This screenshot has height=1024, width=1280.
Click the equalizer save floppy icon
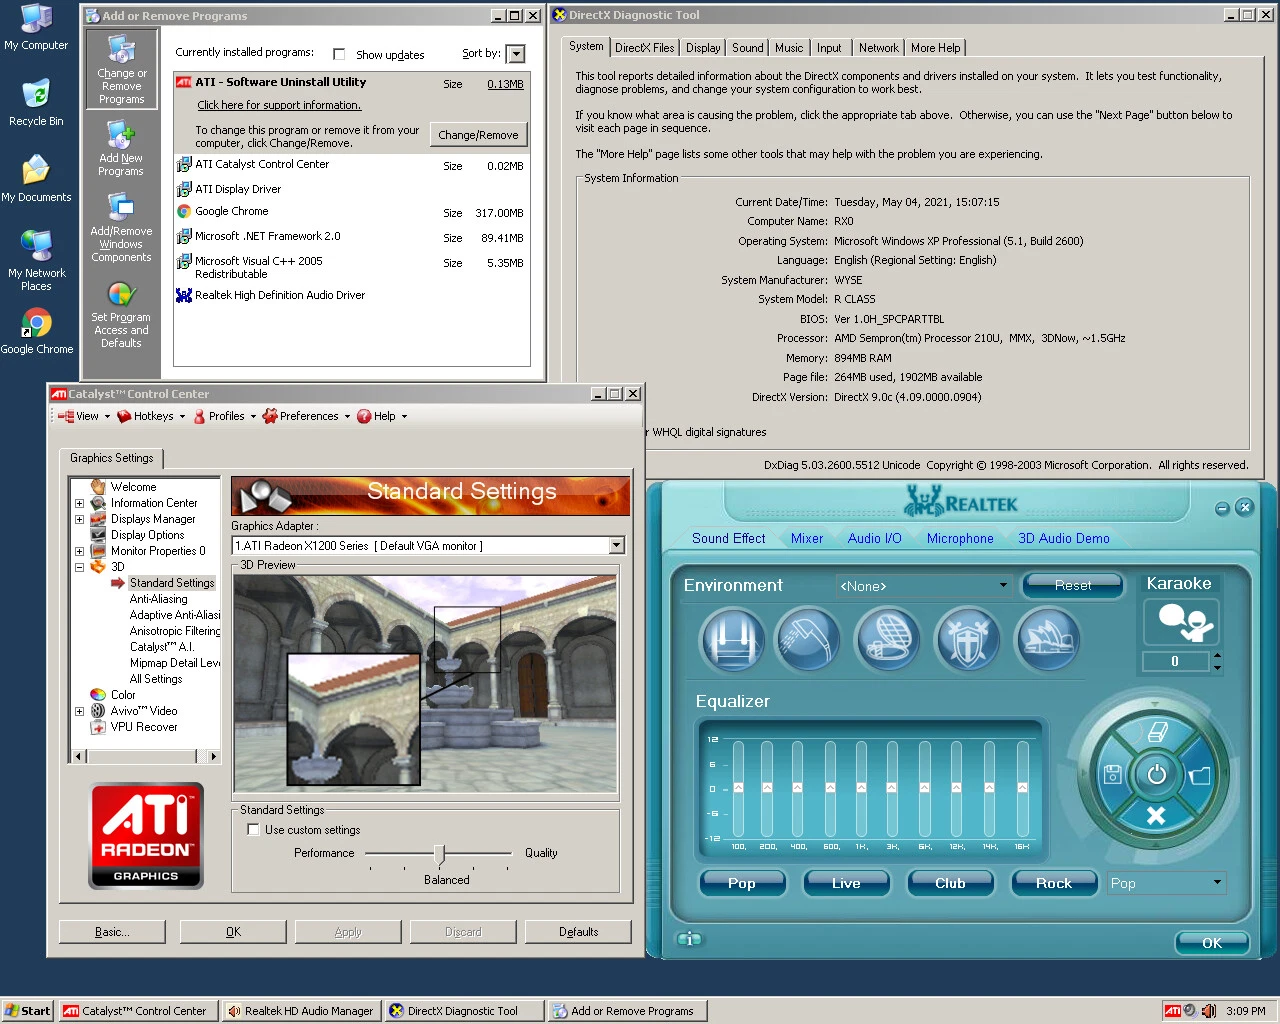tap(1112, 774)
